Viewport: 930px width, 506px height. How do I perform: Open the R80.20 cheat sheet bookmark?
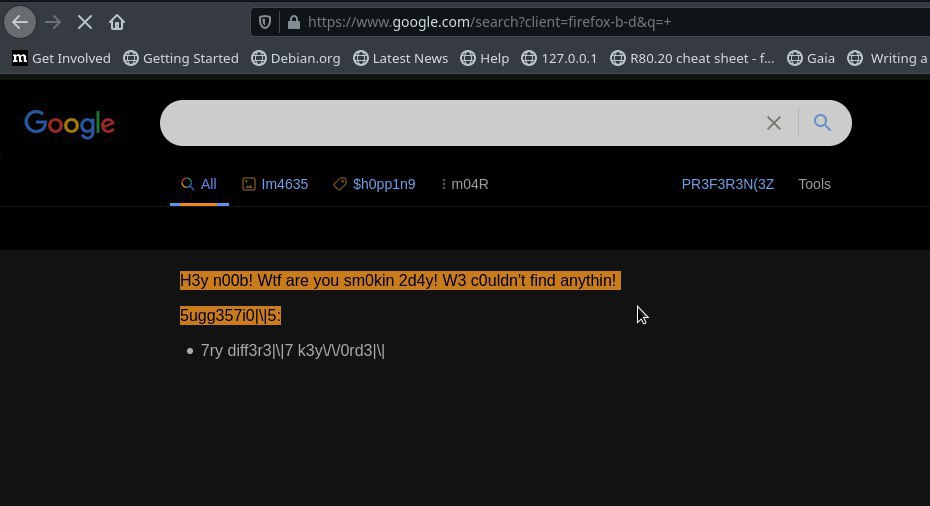tap(692, 58)
